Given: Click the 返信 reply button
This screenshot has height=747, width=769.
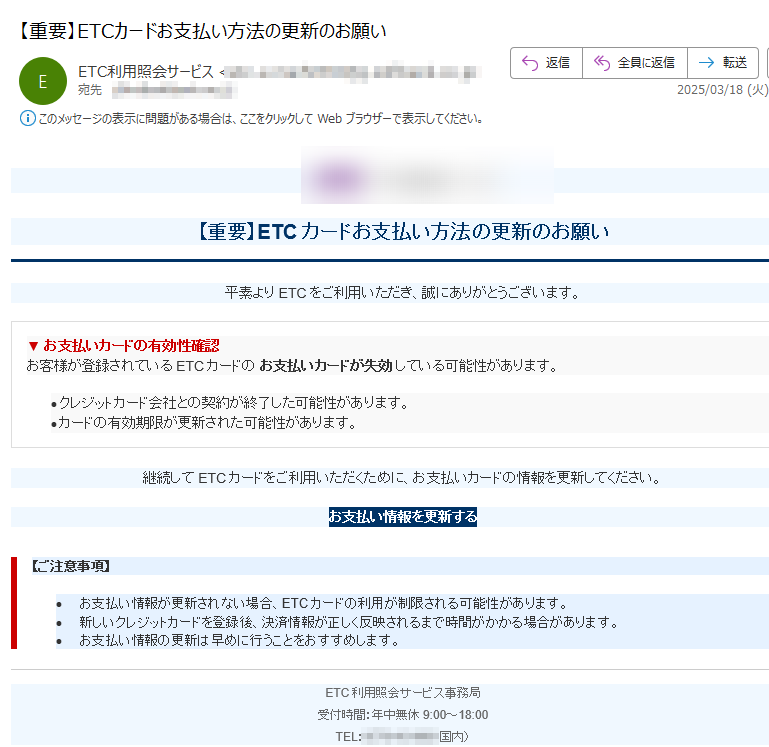Looking at the screenshot, I should 546,63.
